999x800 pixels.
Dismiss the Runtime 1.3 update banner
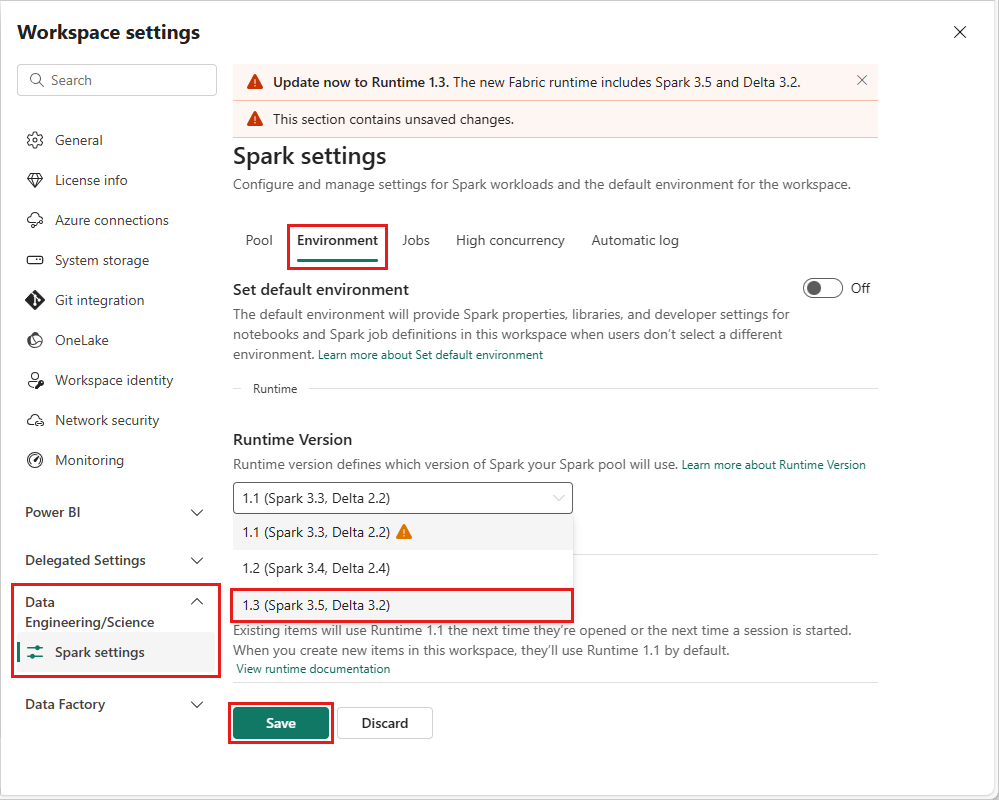[x=862, y=80]
